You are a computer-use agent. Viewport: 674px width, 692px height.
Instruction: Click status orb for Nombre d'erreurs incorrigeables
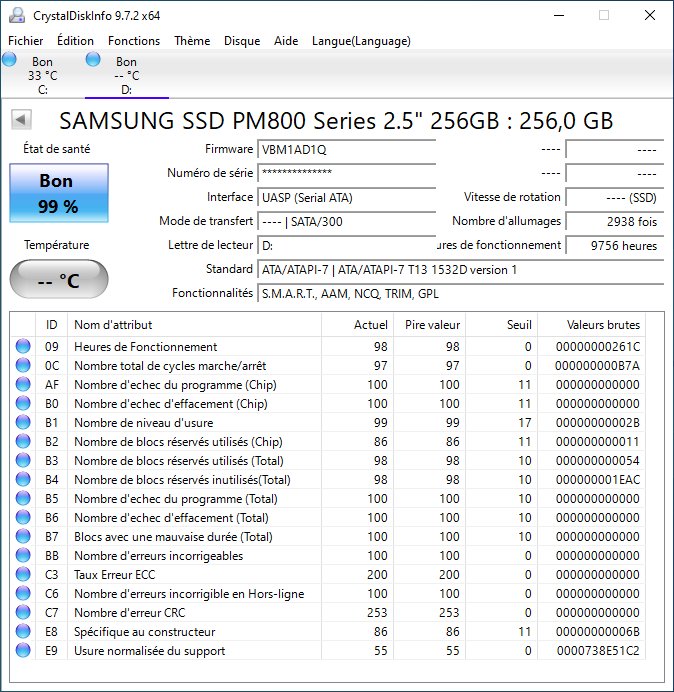coord(23,555)
